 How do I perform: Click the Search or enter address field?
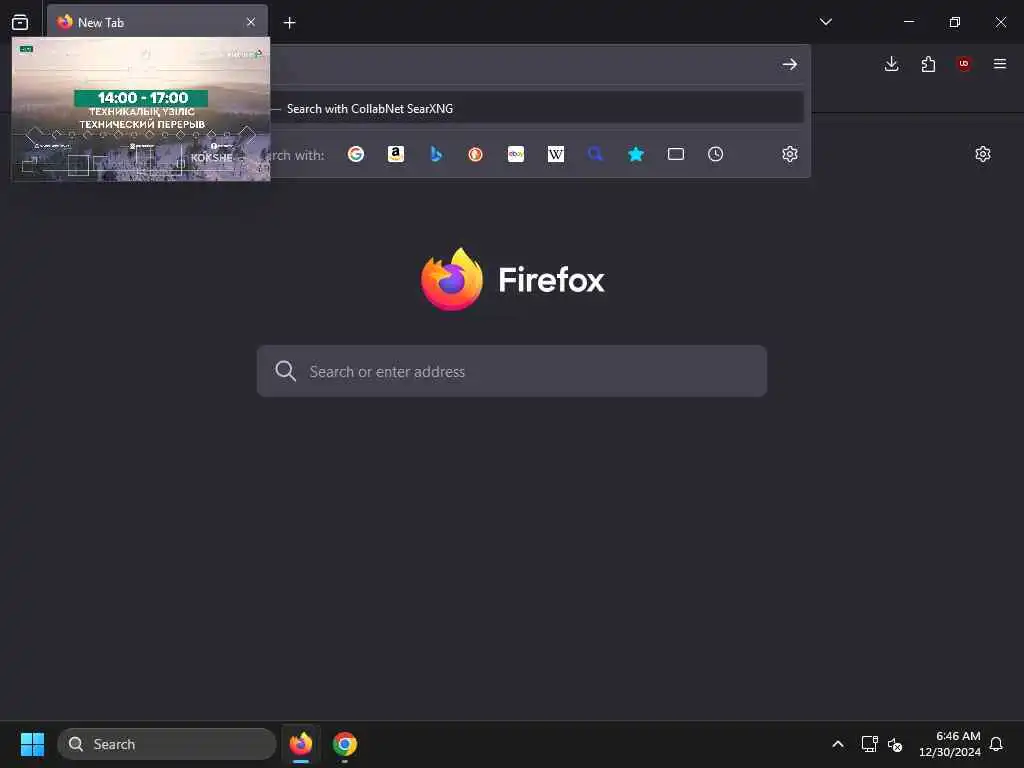pyautogui.click(x=511, y=371)
